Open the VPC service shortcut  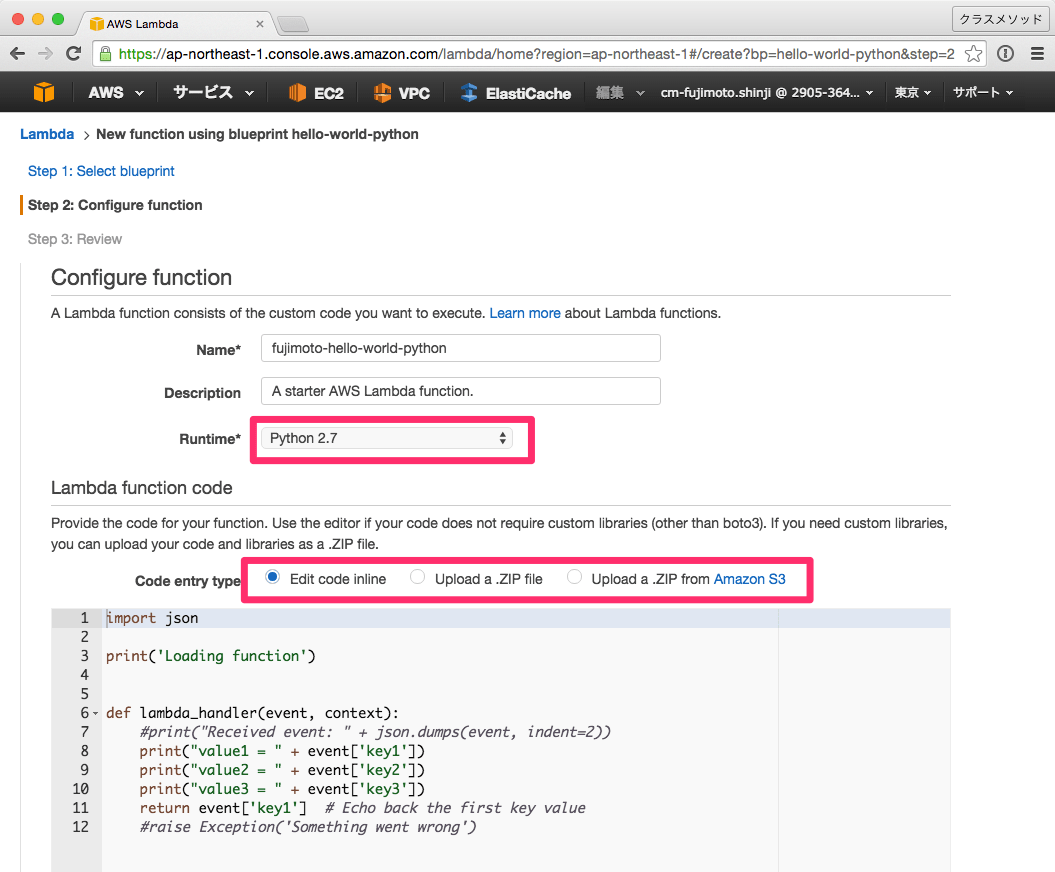coord(401,93)
